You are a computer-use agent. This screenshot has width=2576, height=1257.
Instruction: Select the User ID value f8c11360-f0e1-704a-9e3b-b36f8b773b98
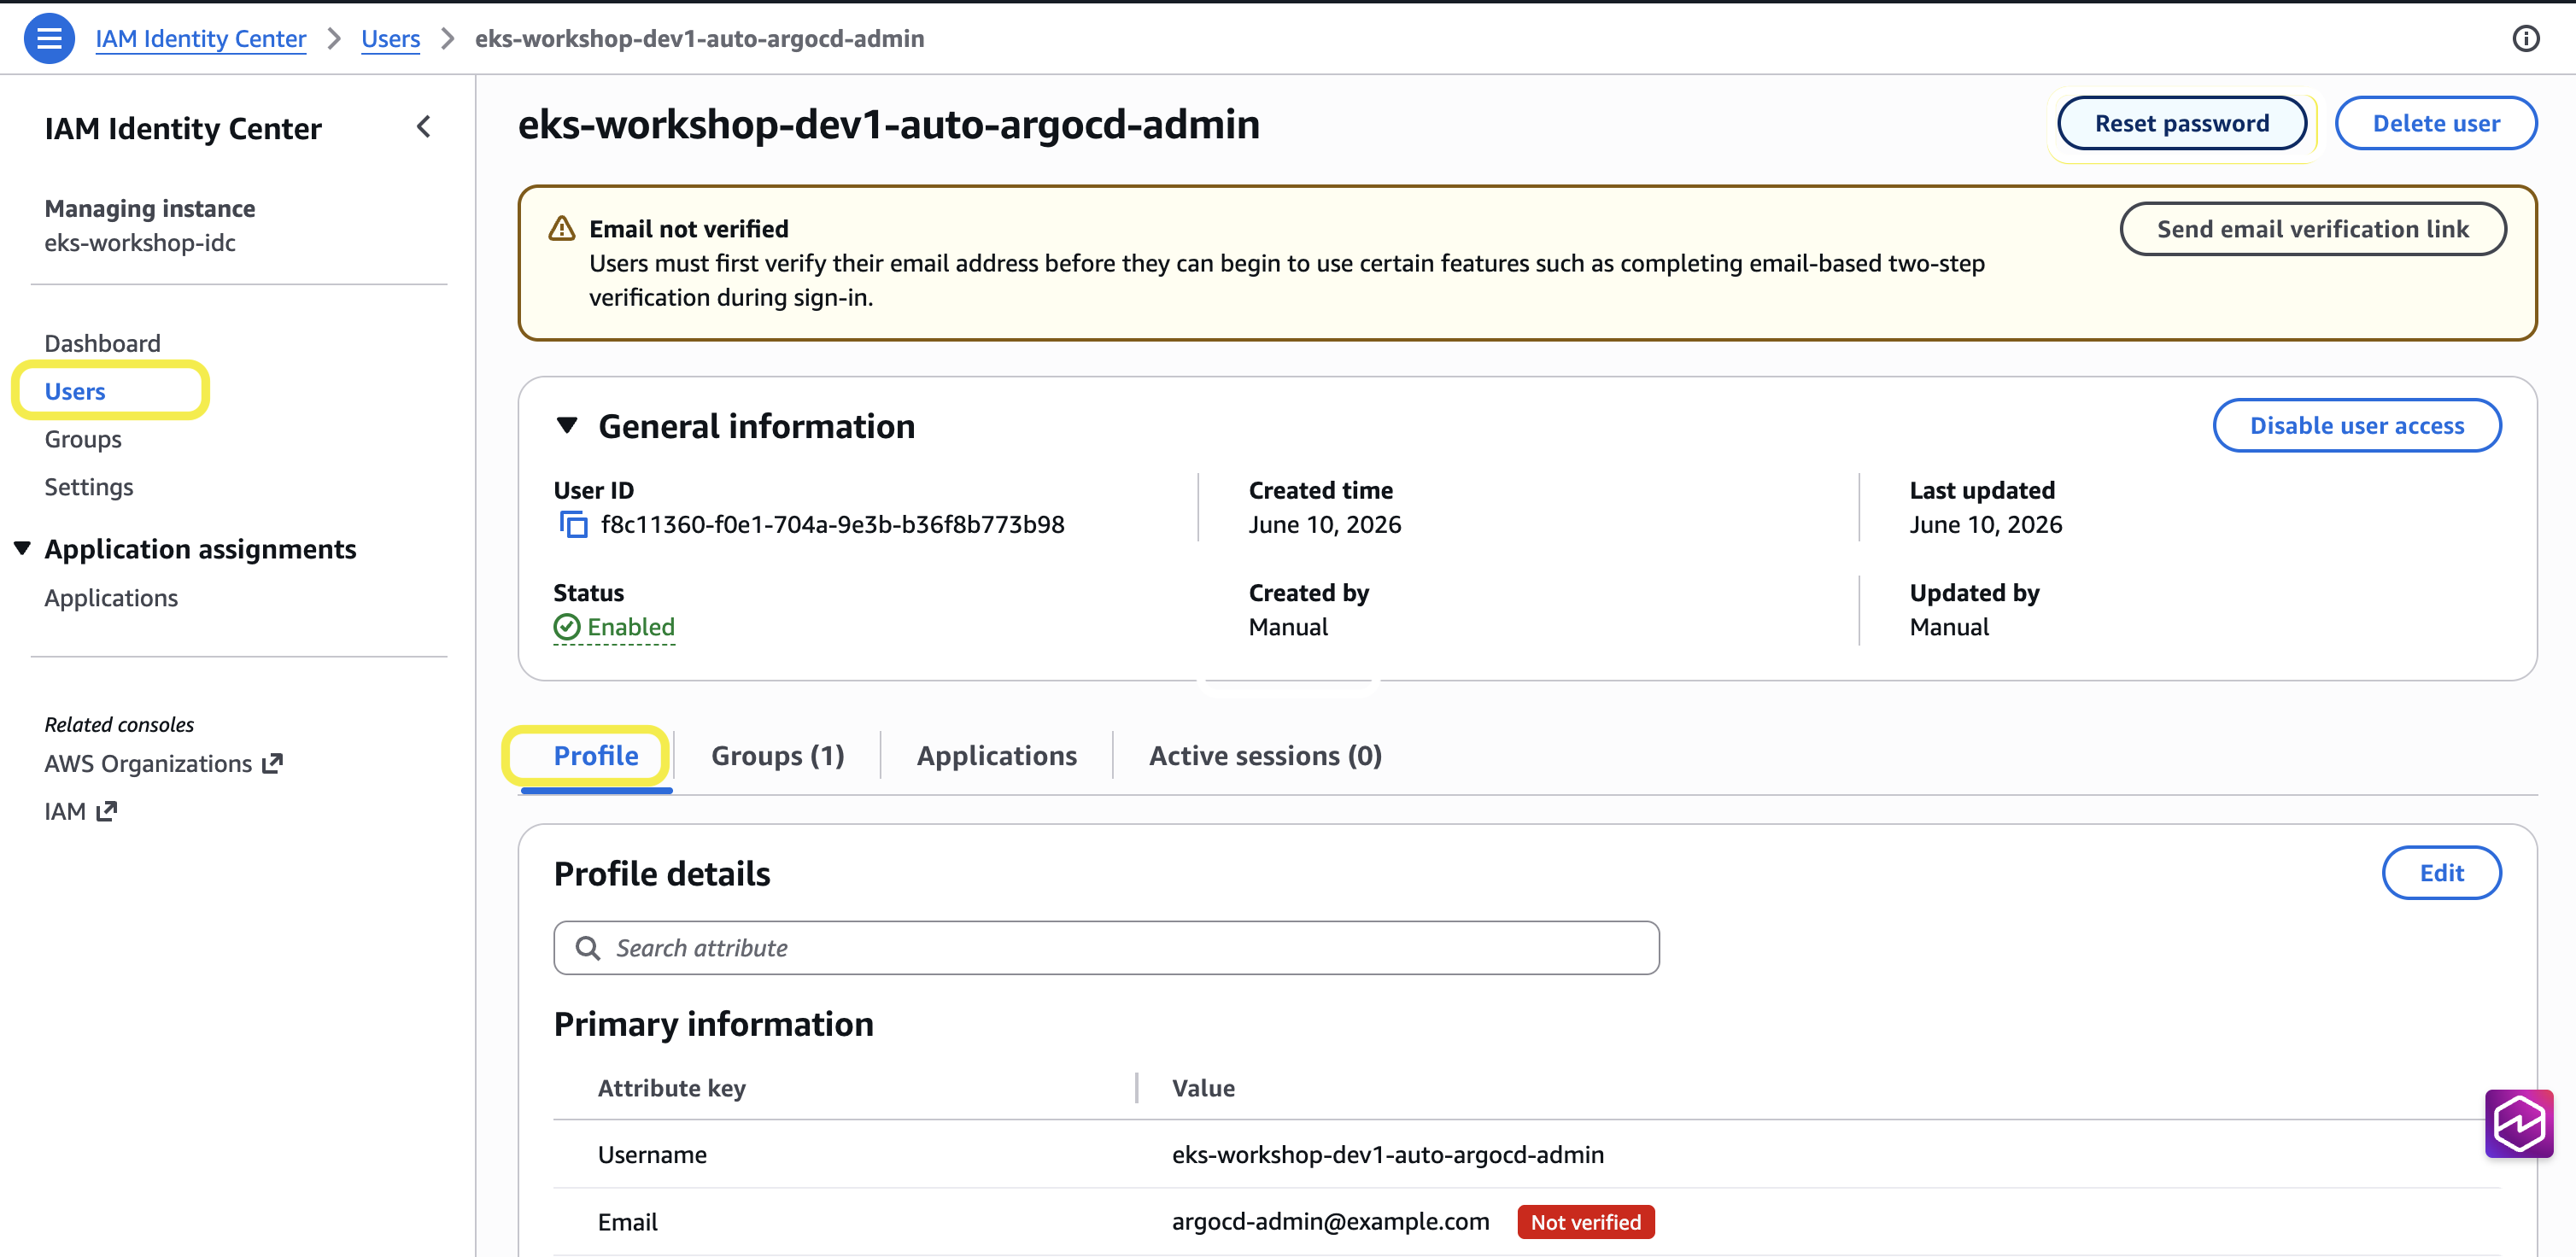832,524
